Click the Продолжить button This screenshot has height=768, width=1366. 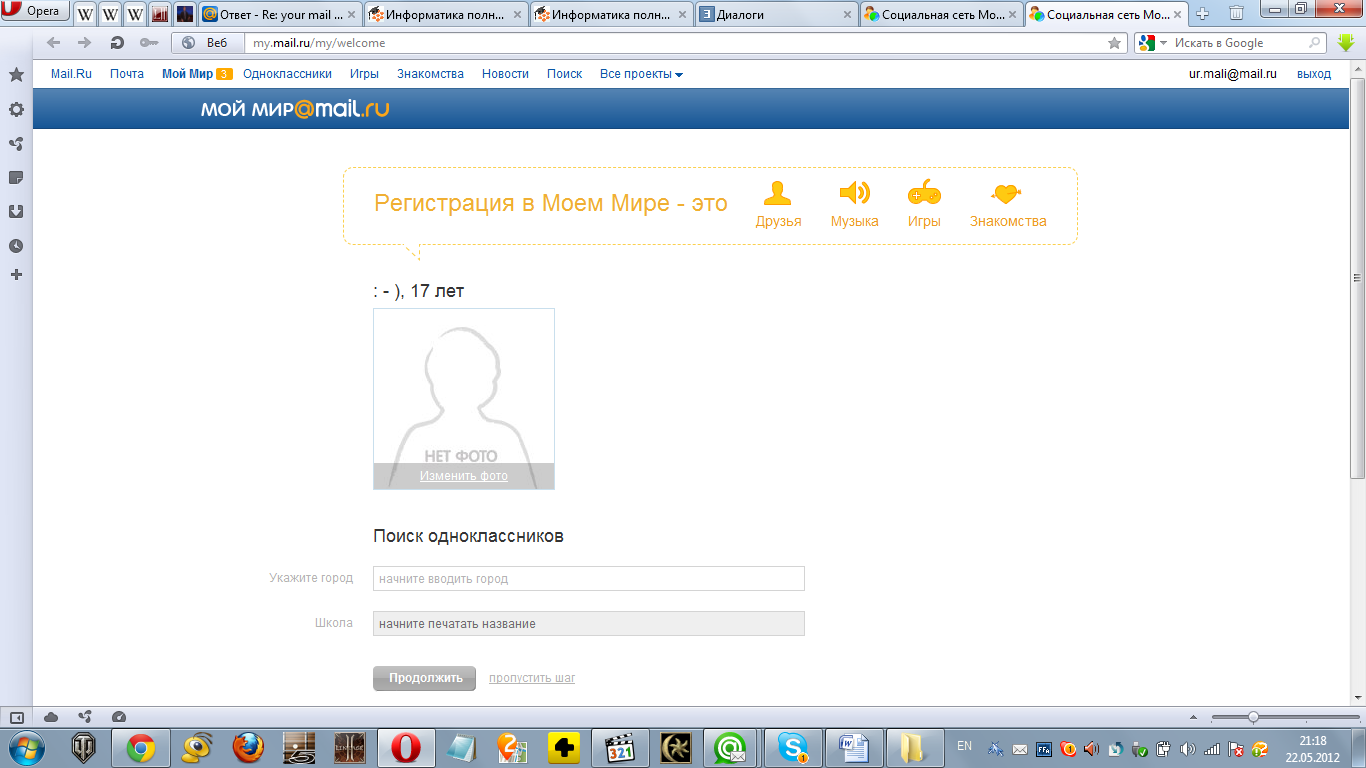[425, 678]
